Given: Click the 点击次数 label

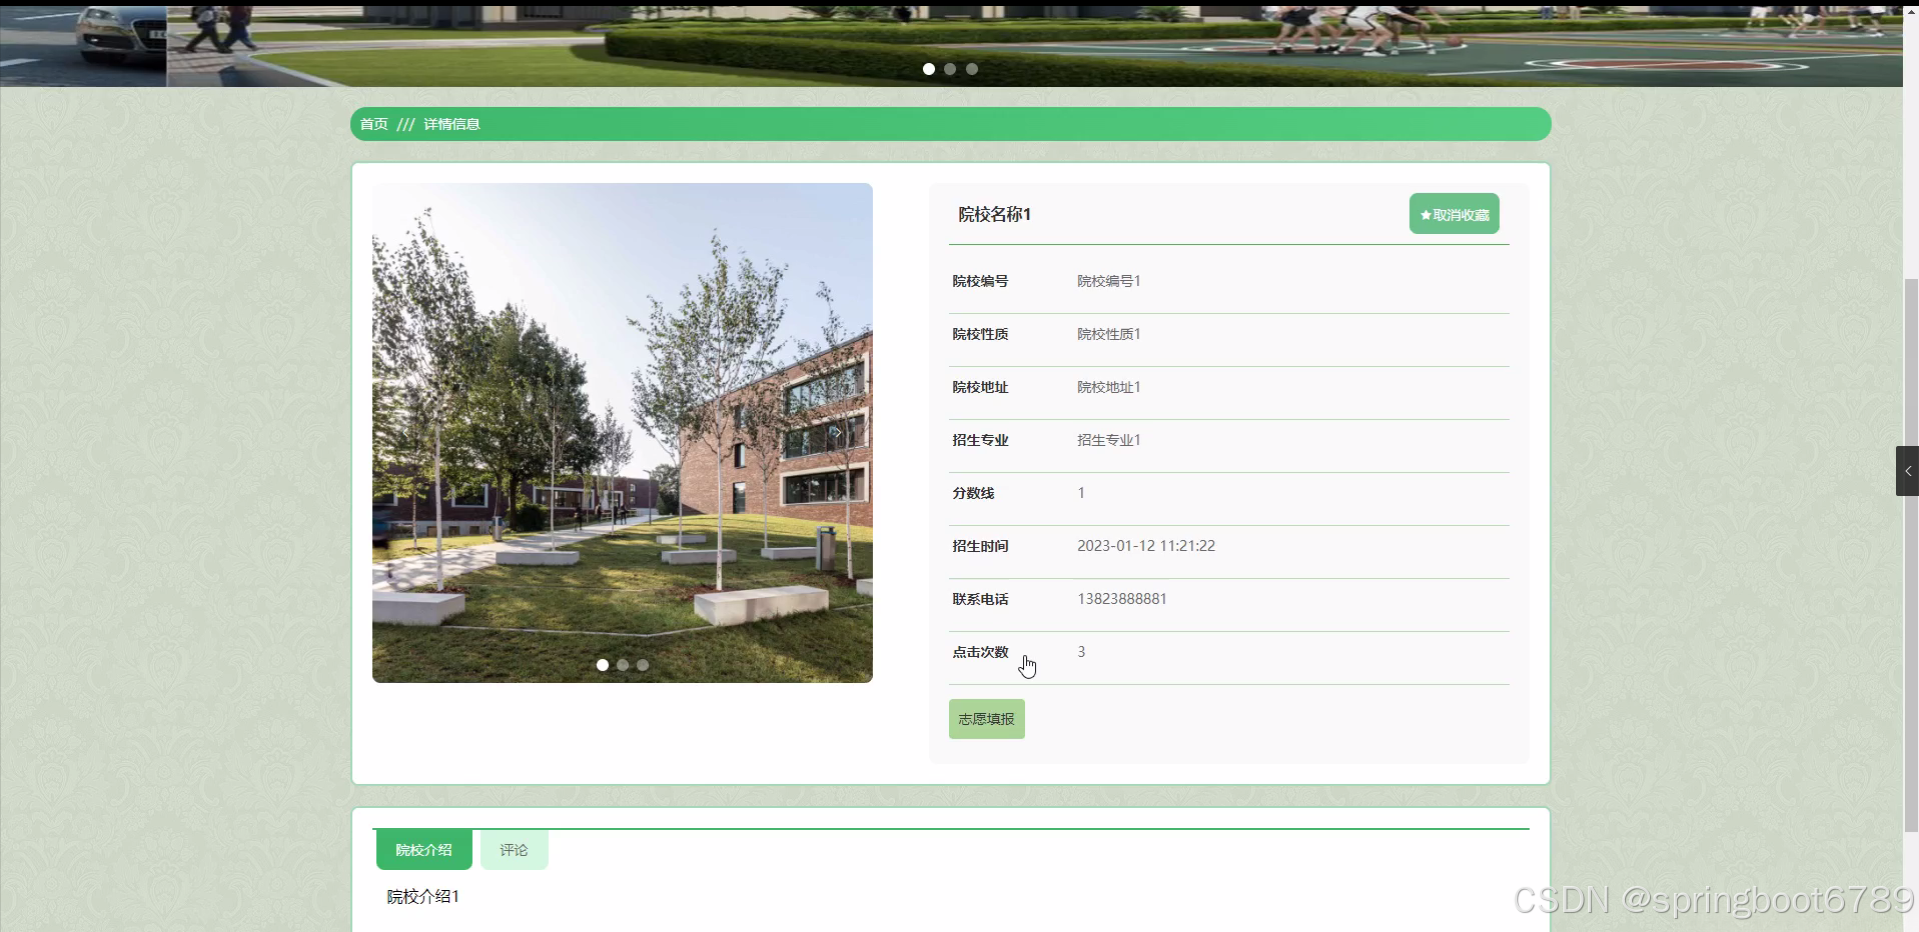Looking at the screenshot, I should coord(981,652).
